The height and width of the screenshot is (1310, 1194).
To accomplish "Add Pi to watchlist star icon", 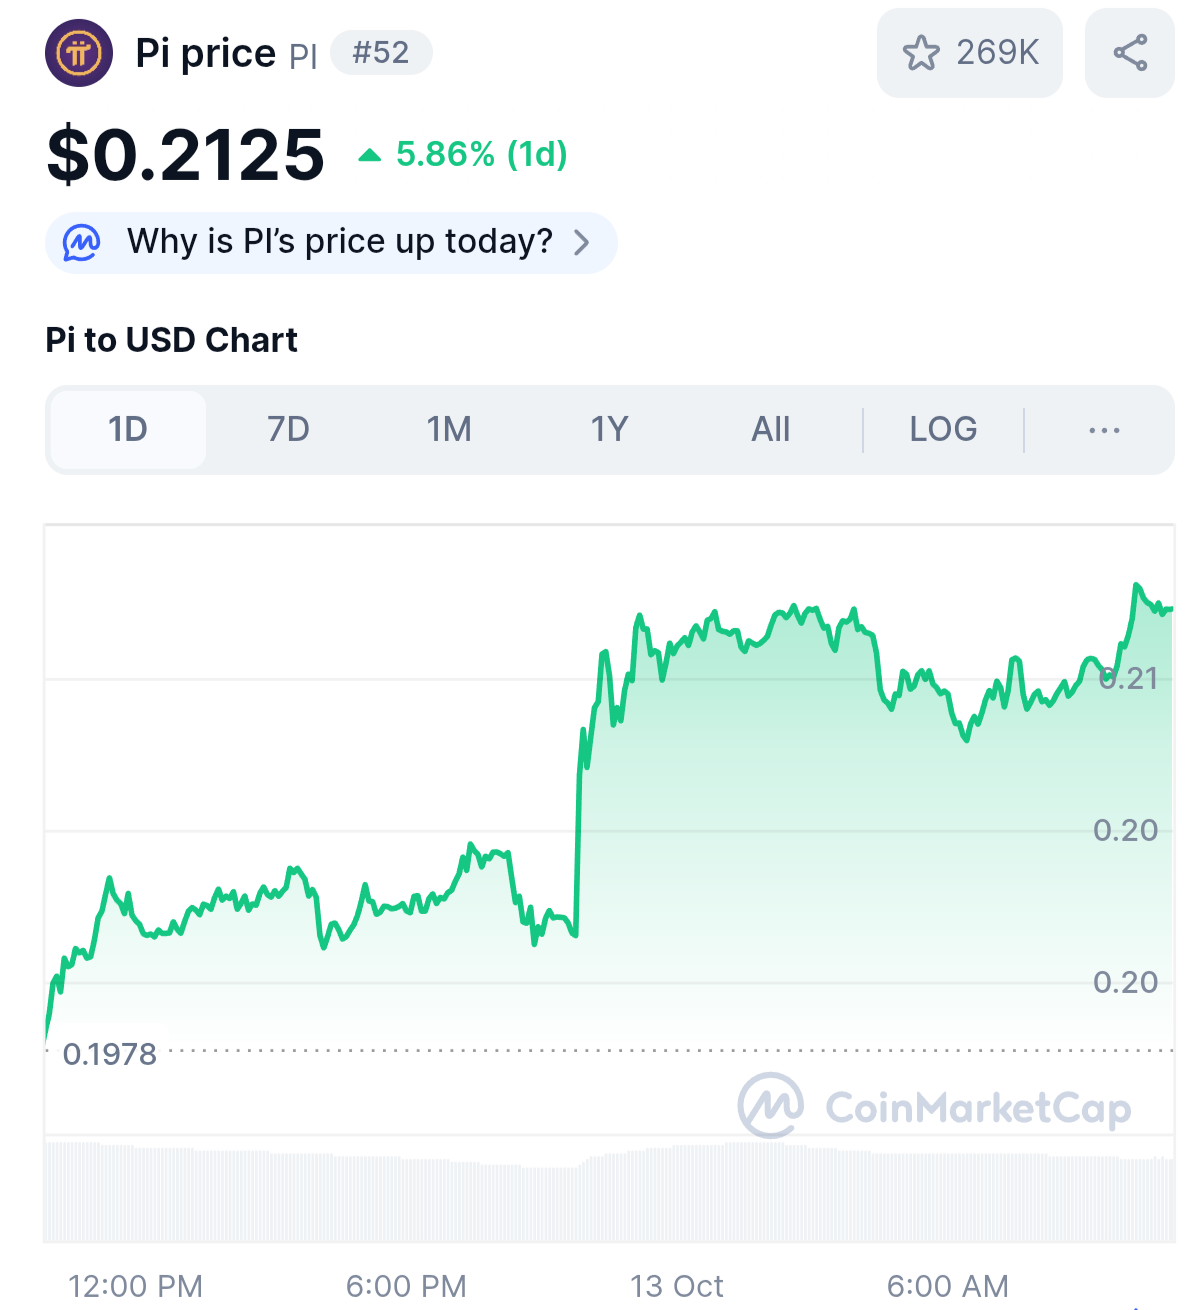I will (x=921, y=53).
